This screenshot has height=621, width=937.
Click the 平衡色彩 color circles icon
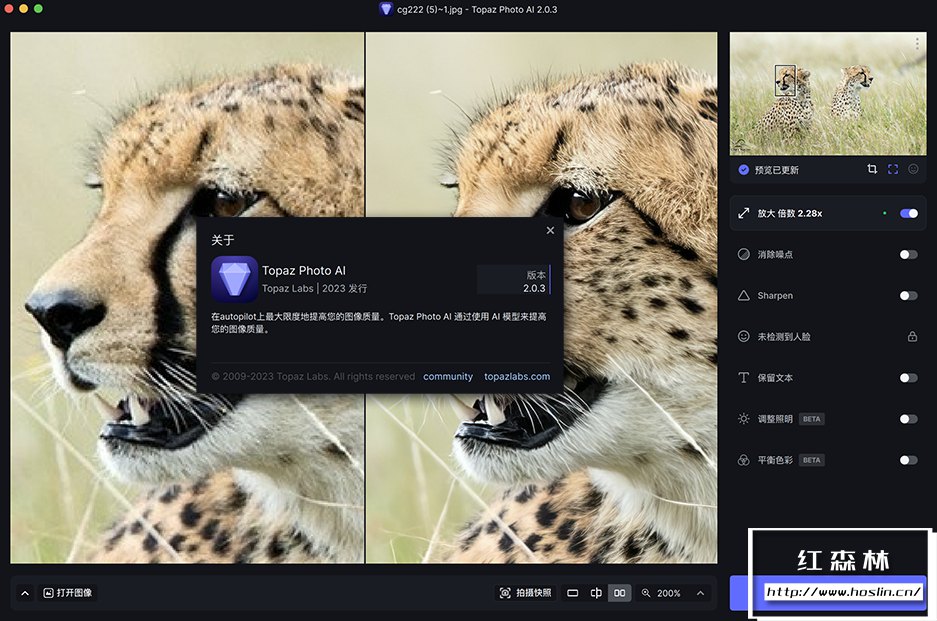tap(743, 460)
